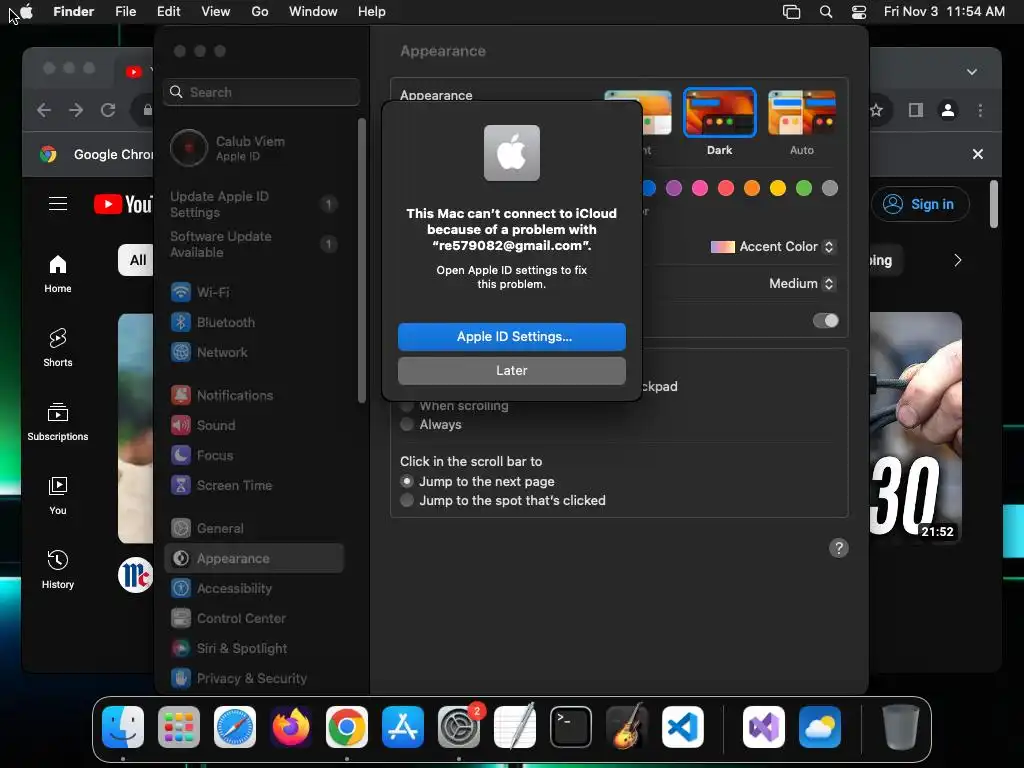The width and height of the screenshot is (1024, 768).
Task: Open Bluetooth settings in sidebar
Action: [x=255, y=322]
